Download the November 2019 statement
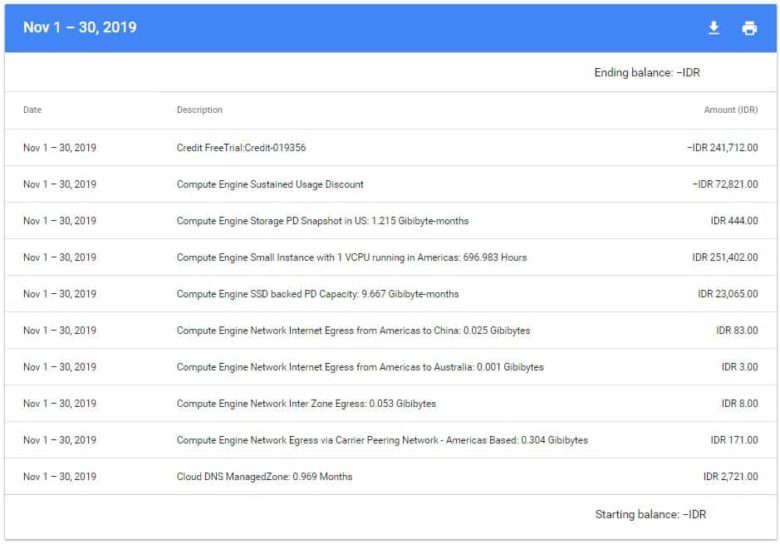This screenshot has width=780, height=544. point(714,28)
